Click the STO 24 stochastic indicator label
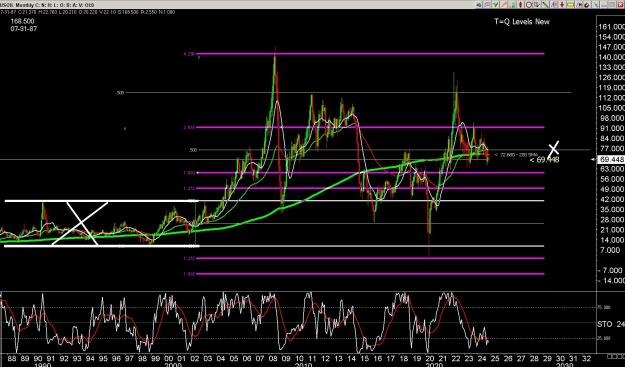This screenshot has height=367, width=625. 611,324
